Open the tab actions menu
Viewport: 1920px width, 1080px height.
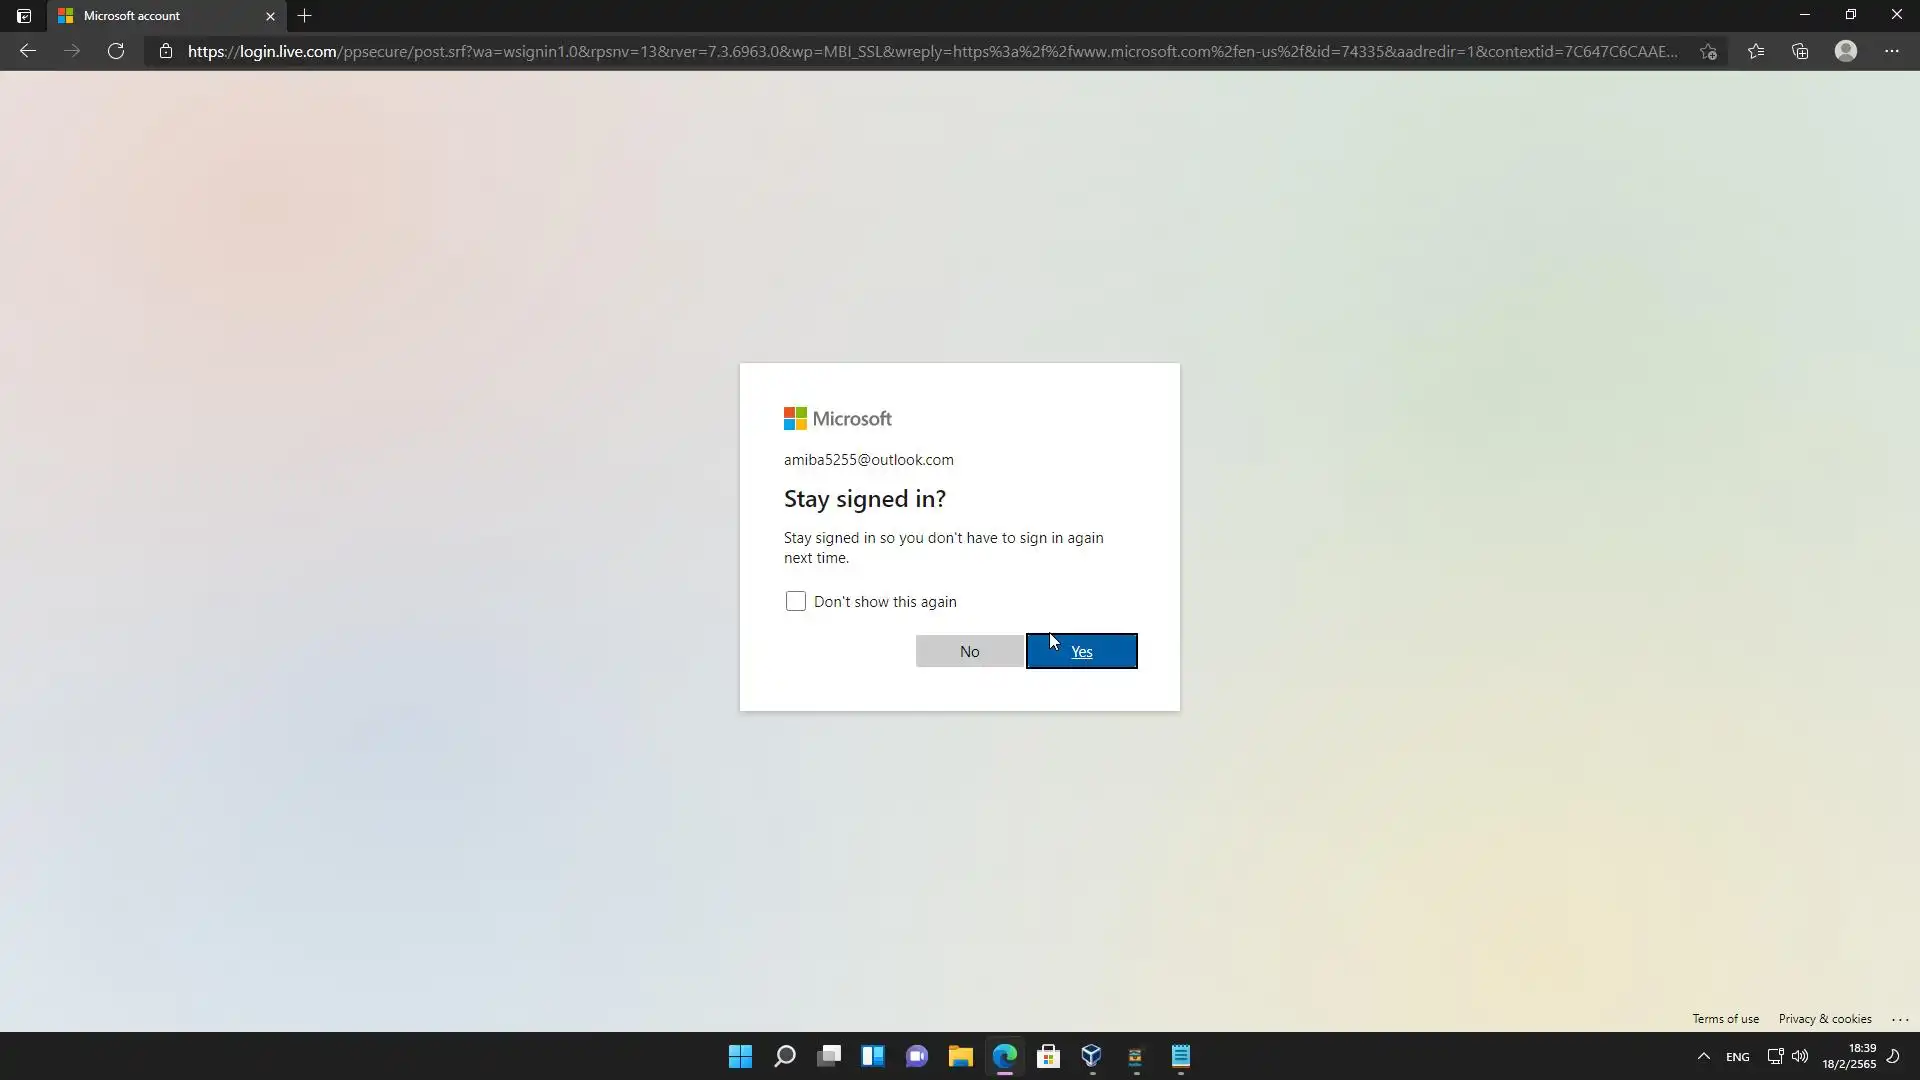coord(24,16)
